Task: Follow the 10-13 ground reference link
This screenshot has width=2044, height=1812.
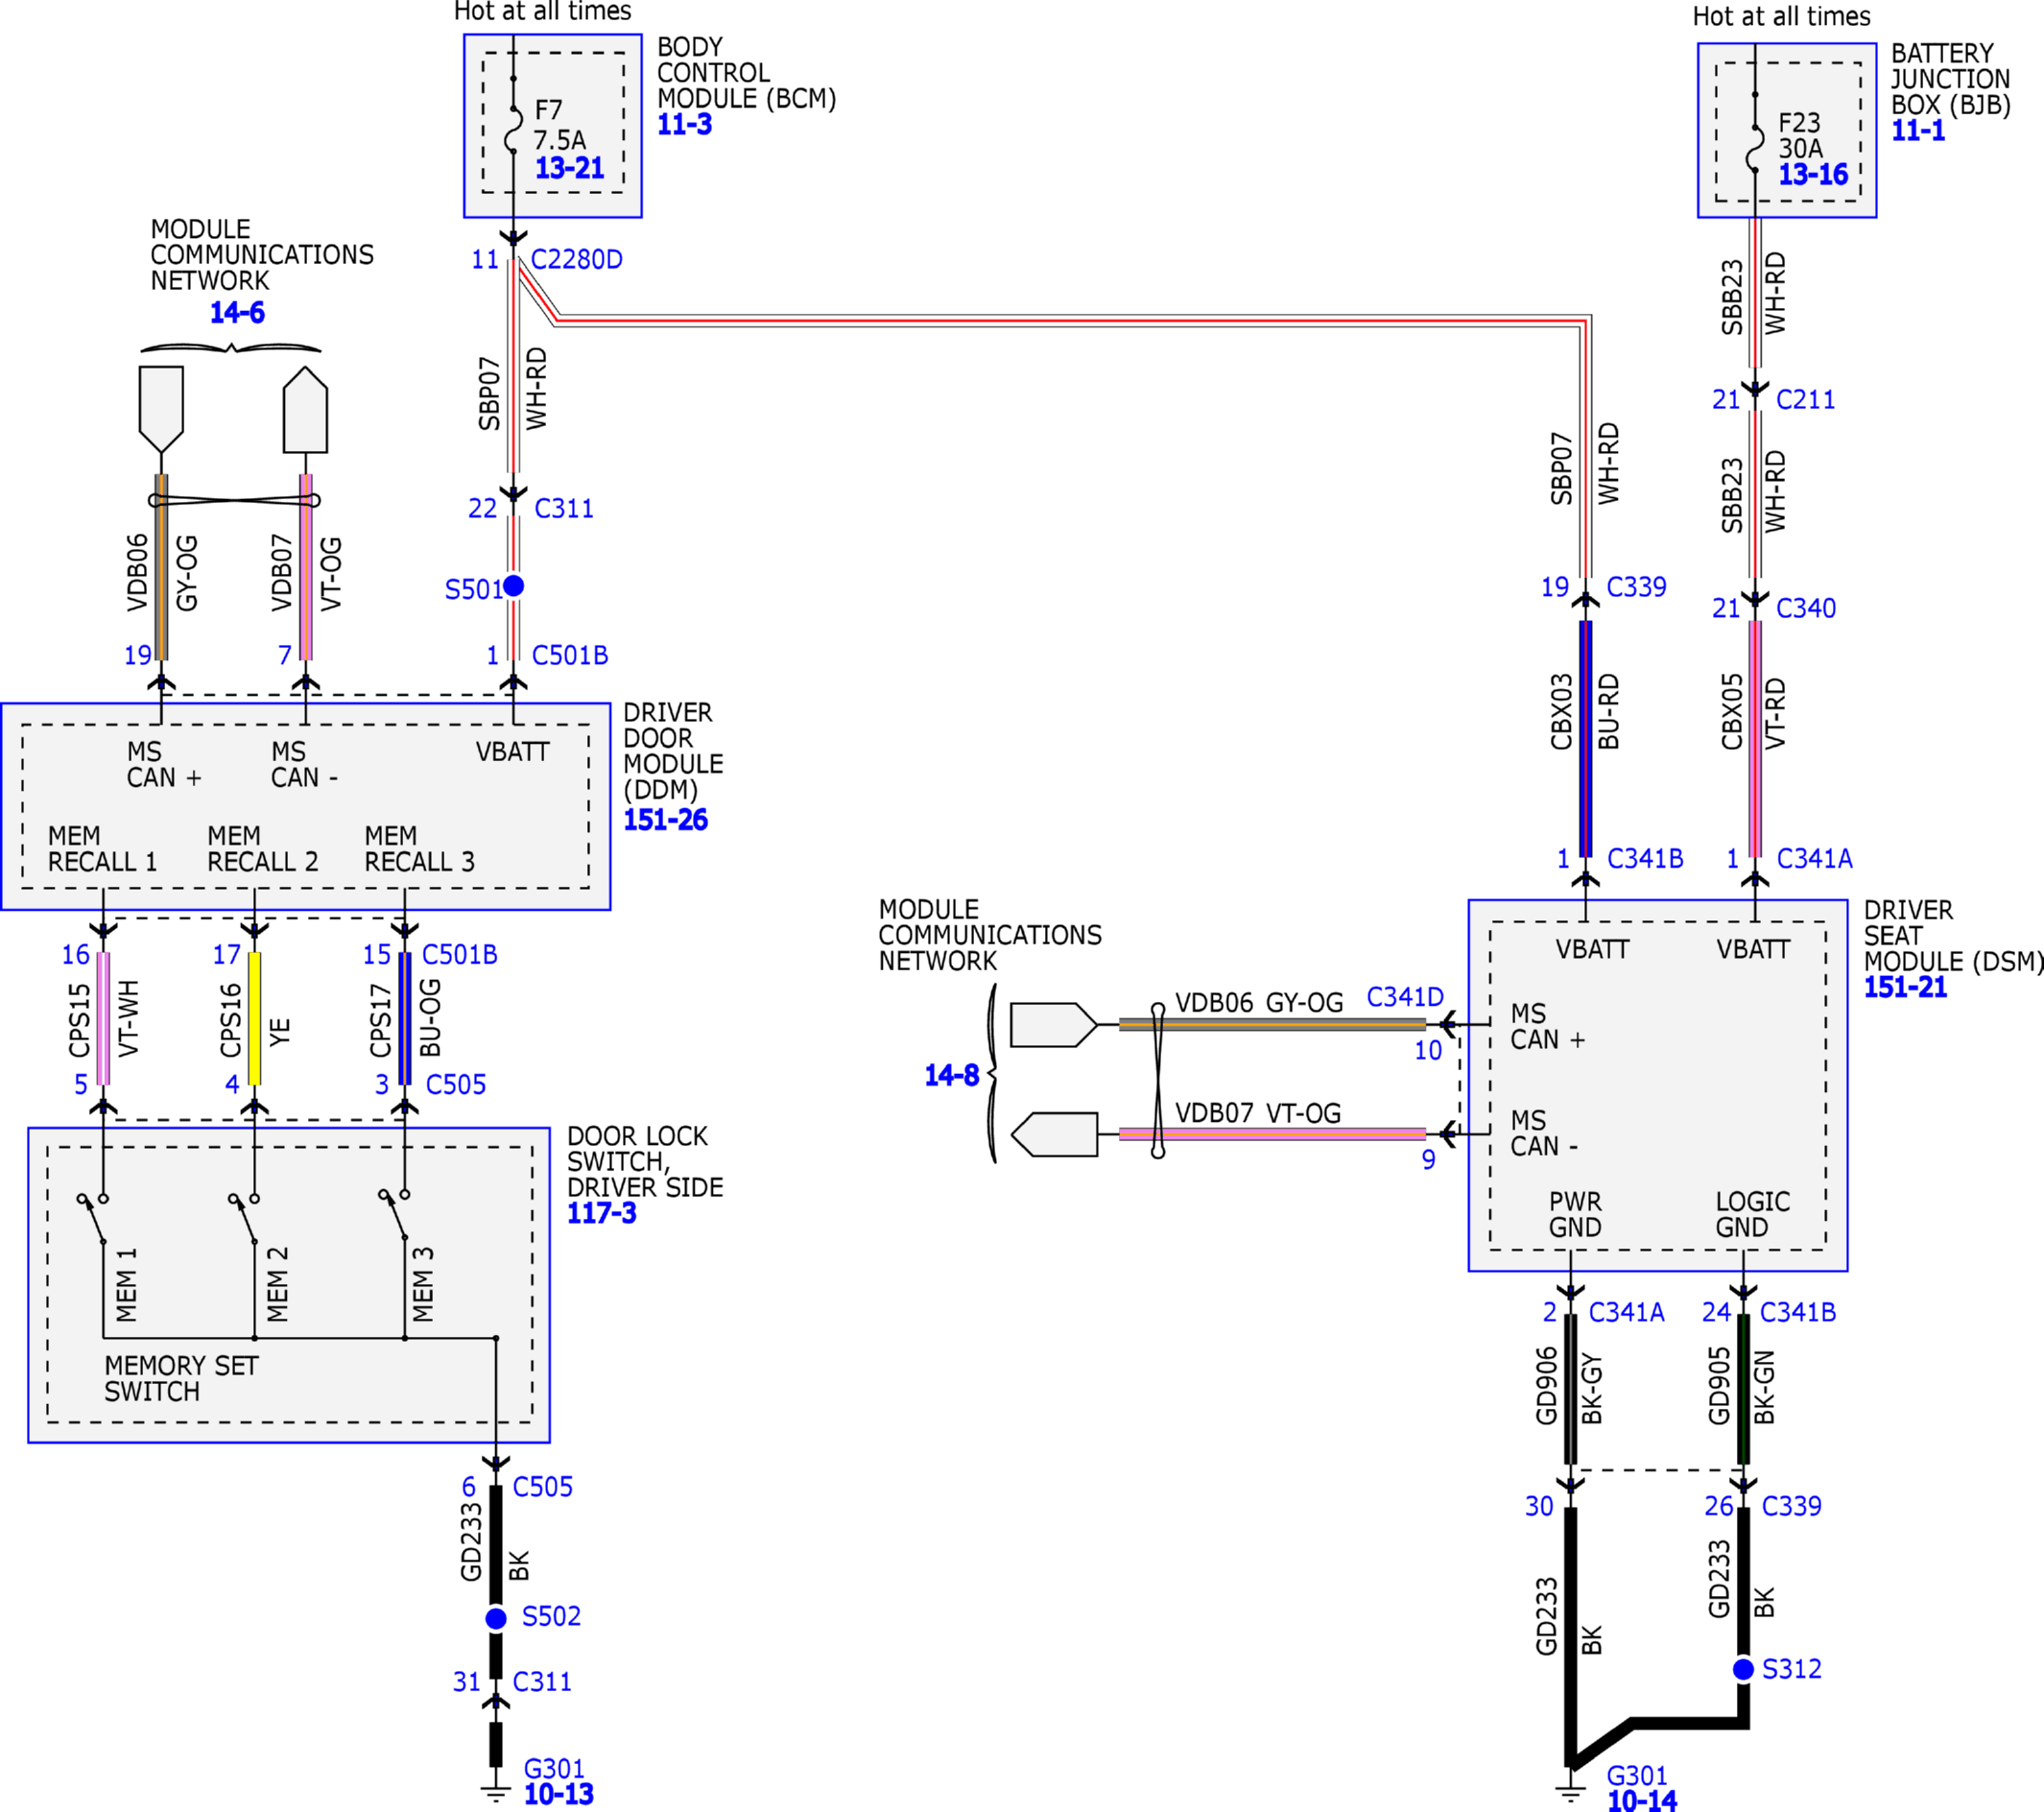Action: pos(558,1794)
